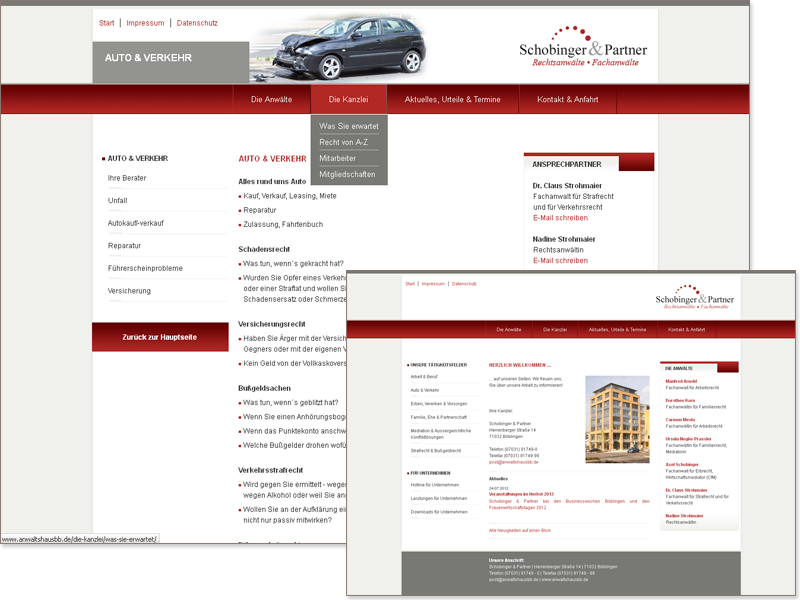
Task: Click the Zurück zur Hauptseite button
Action: (x=160, y=337)
